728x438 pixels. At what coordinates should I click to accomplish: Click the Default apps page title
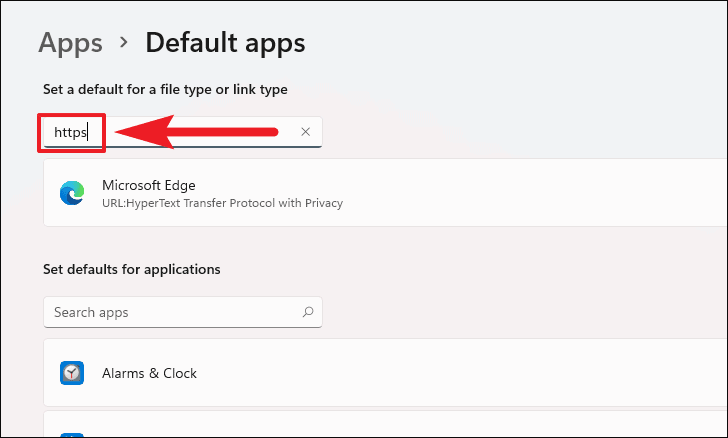coord(225,44)
